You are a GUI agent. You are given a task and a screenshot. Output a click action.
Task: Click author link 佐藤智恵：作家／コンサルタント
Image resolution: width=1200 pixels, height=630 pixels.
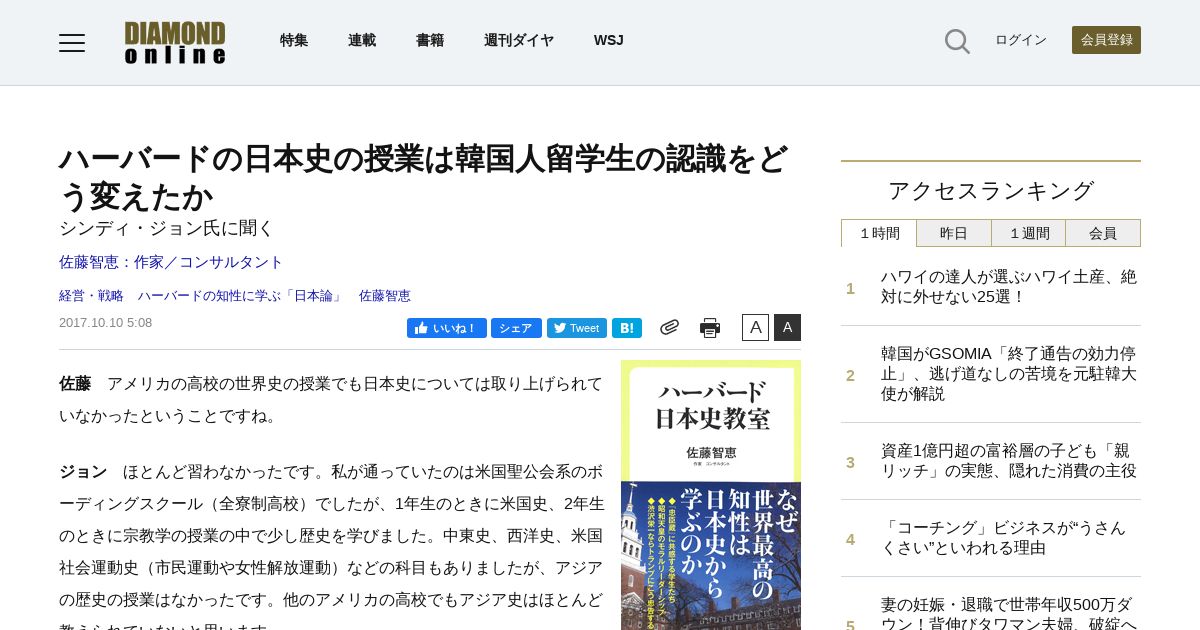click(x=171, y=262)
